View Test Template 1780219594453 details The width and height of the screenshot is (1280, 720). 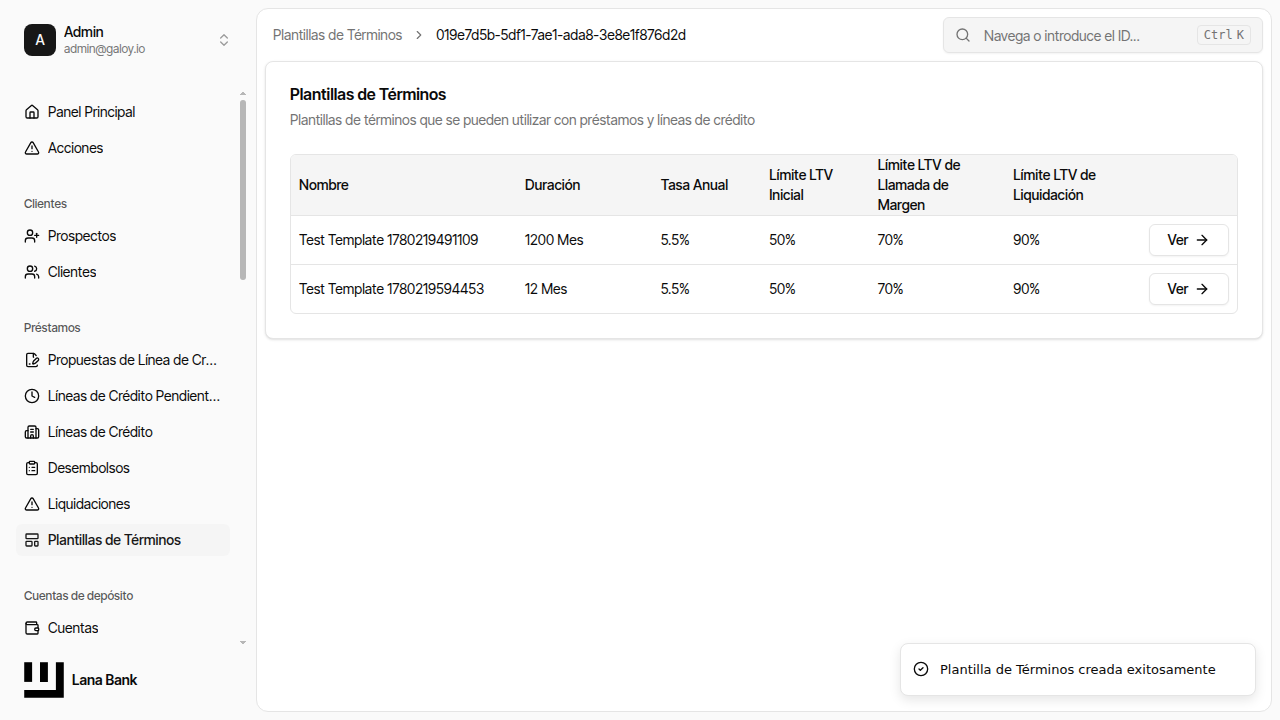tap(1188, 289)
